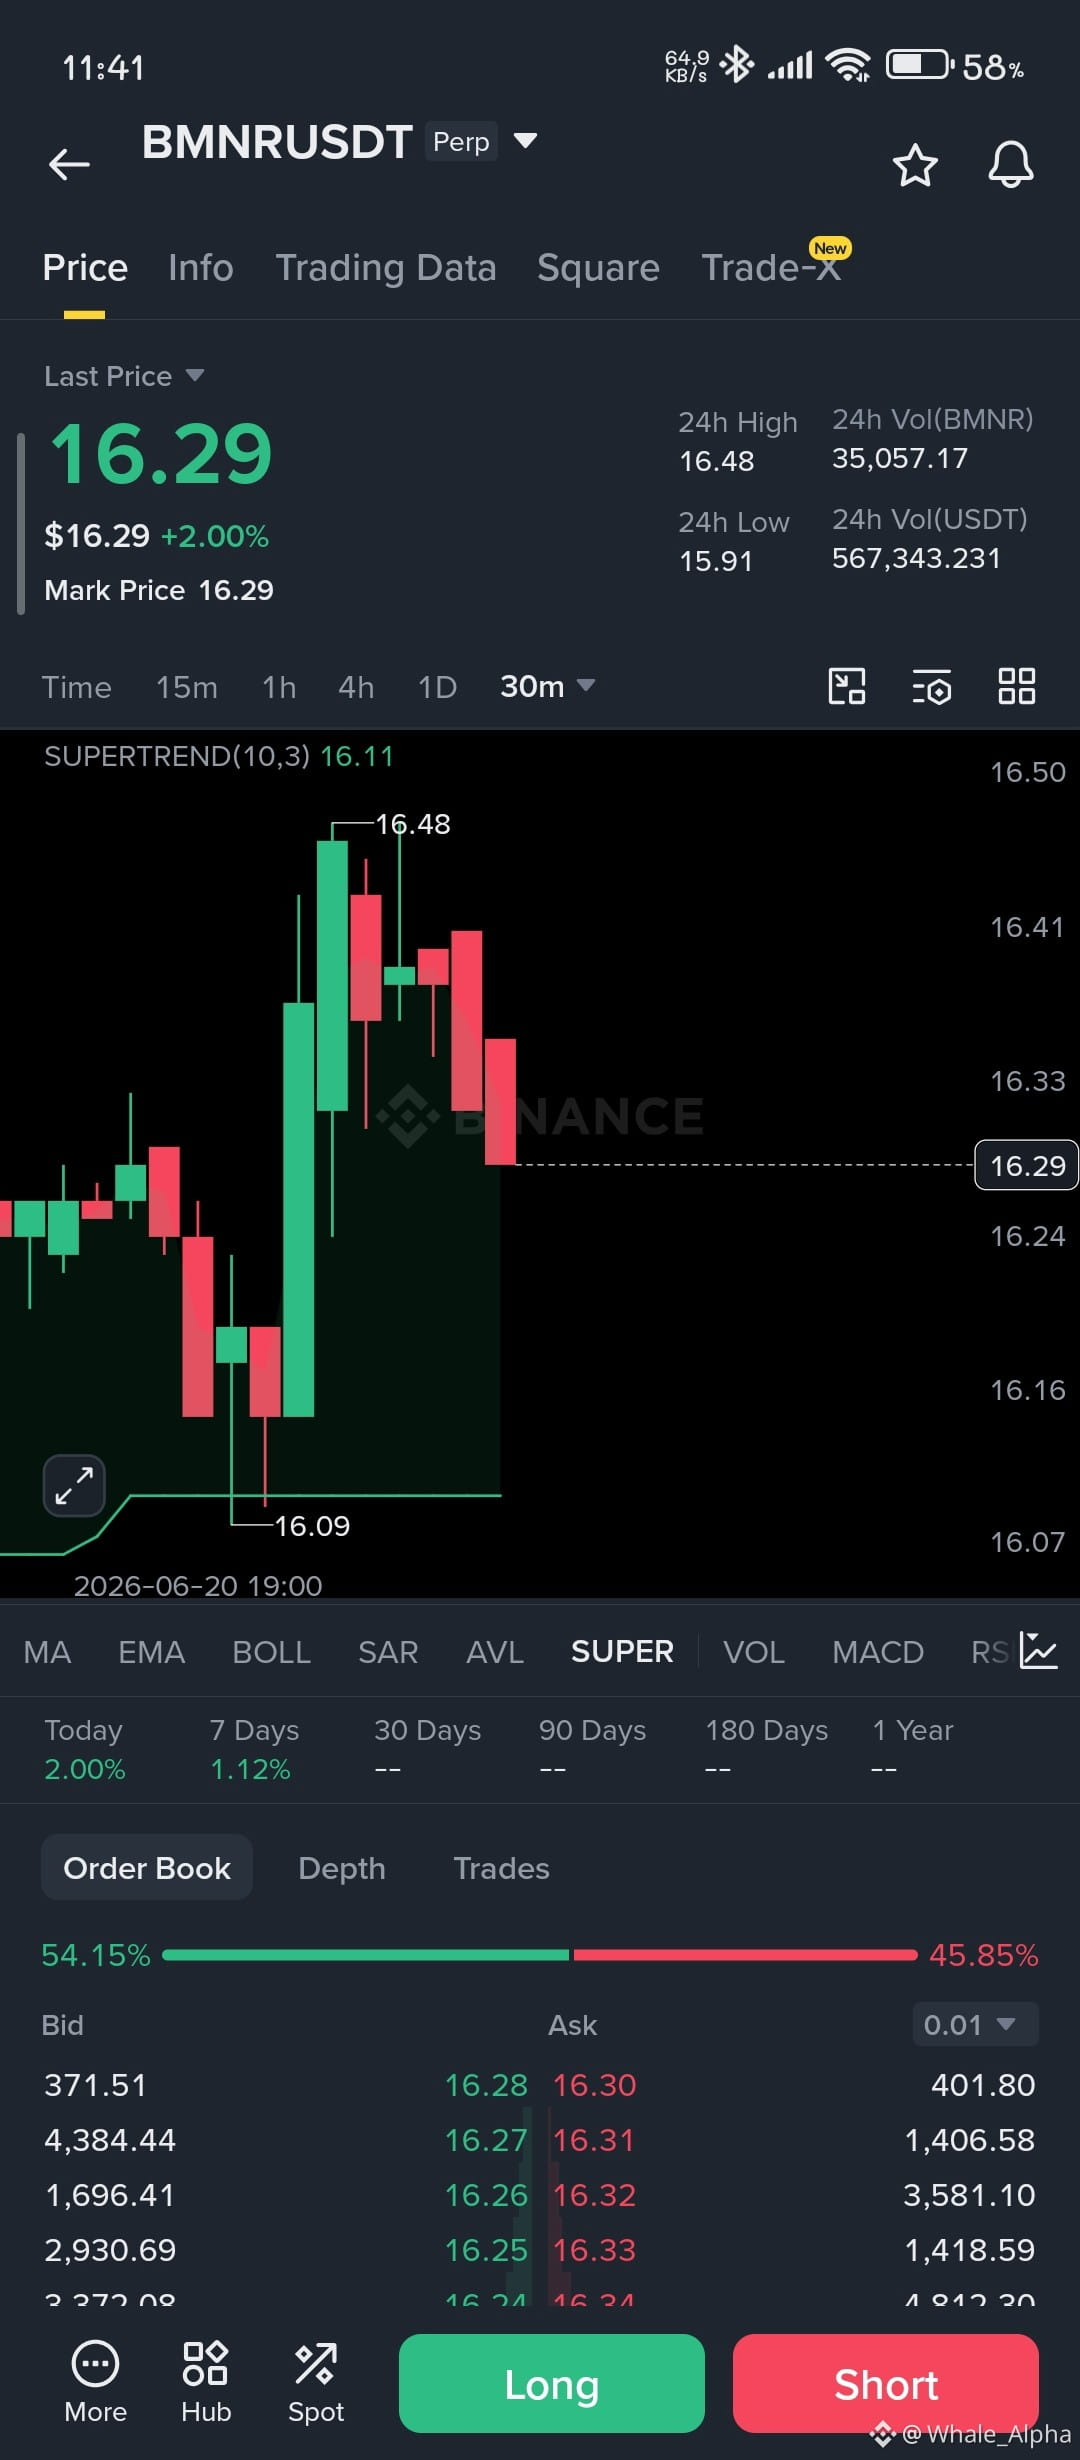Add BMNRUSDT to favorites with star icon

coord(915,165)
